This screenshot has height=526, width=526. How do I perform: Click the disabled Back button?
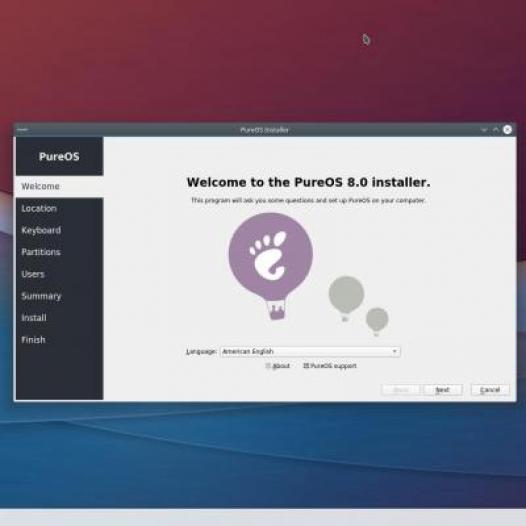(401, 390)
